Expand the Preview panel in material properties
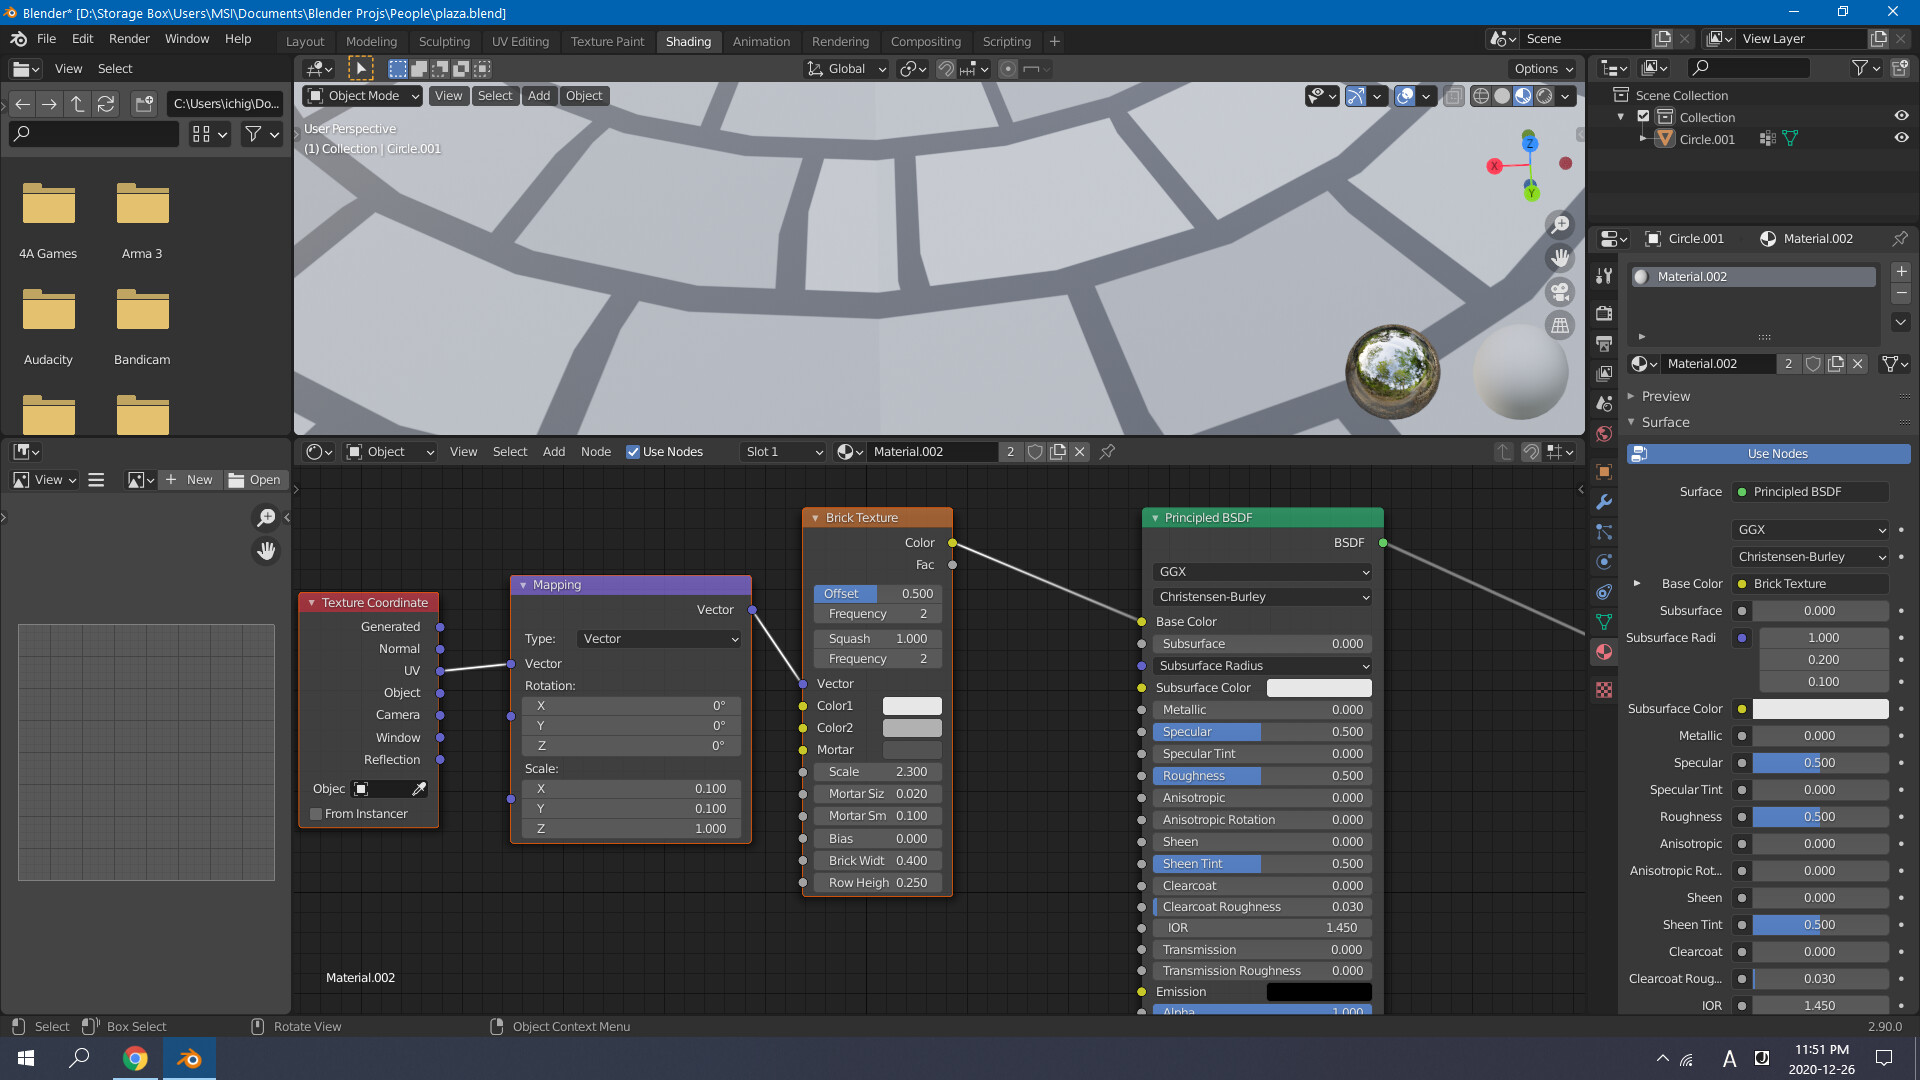 coord(1665,397)
